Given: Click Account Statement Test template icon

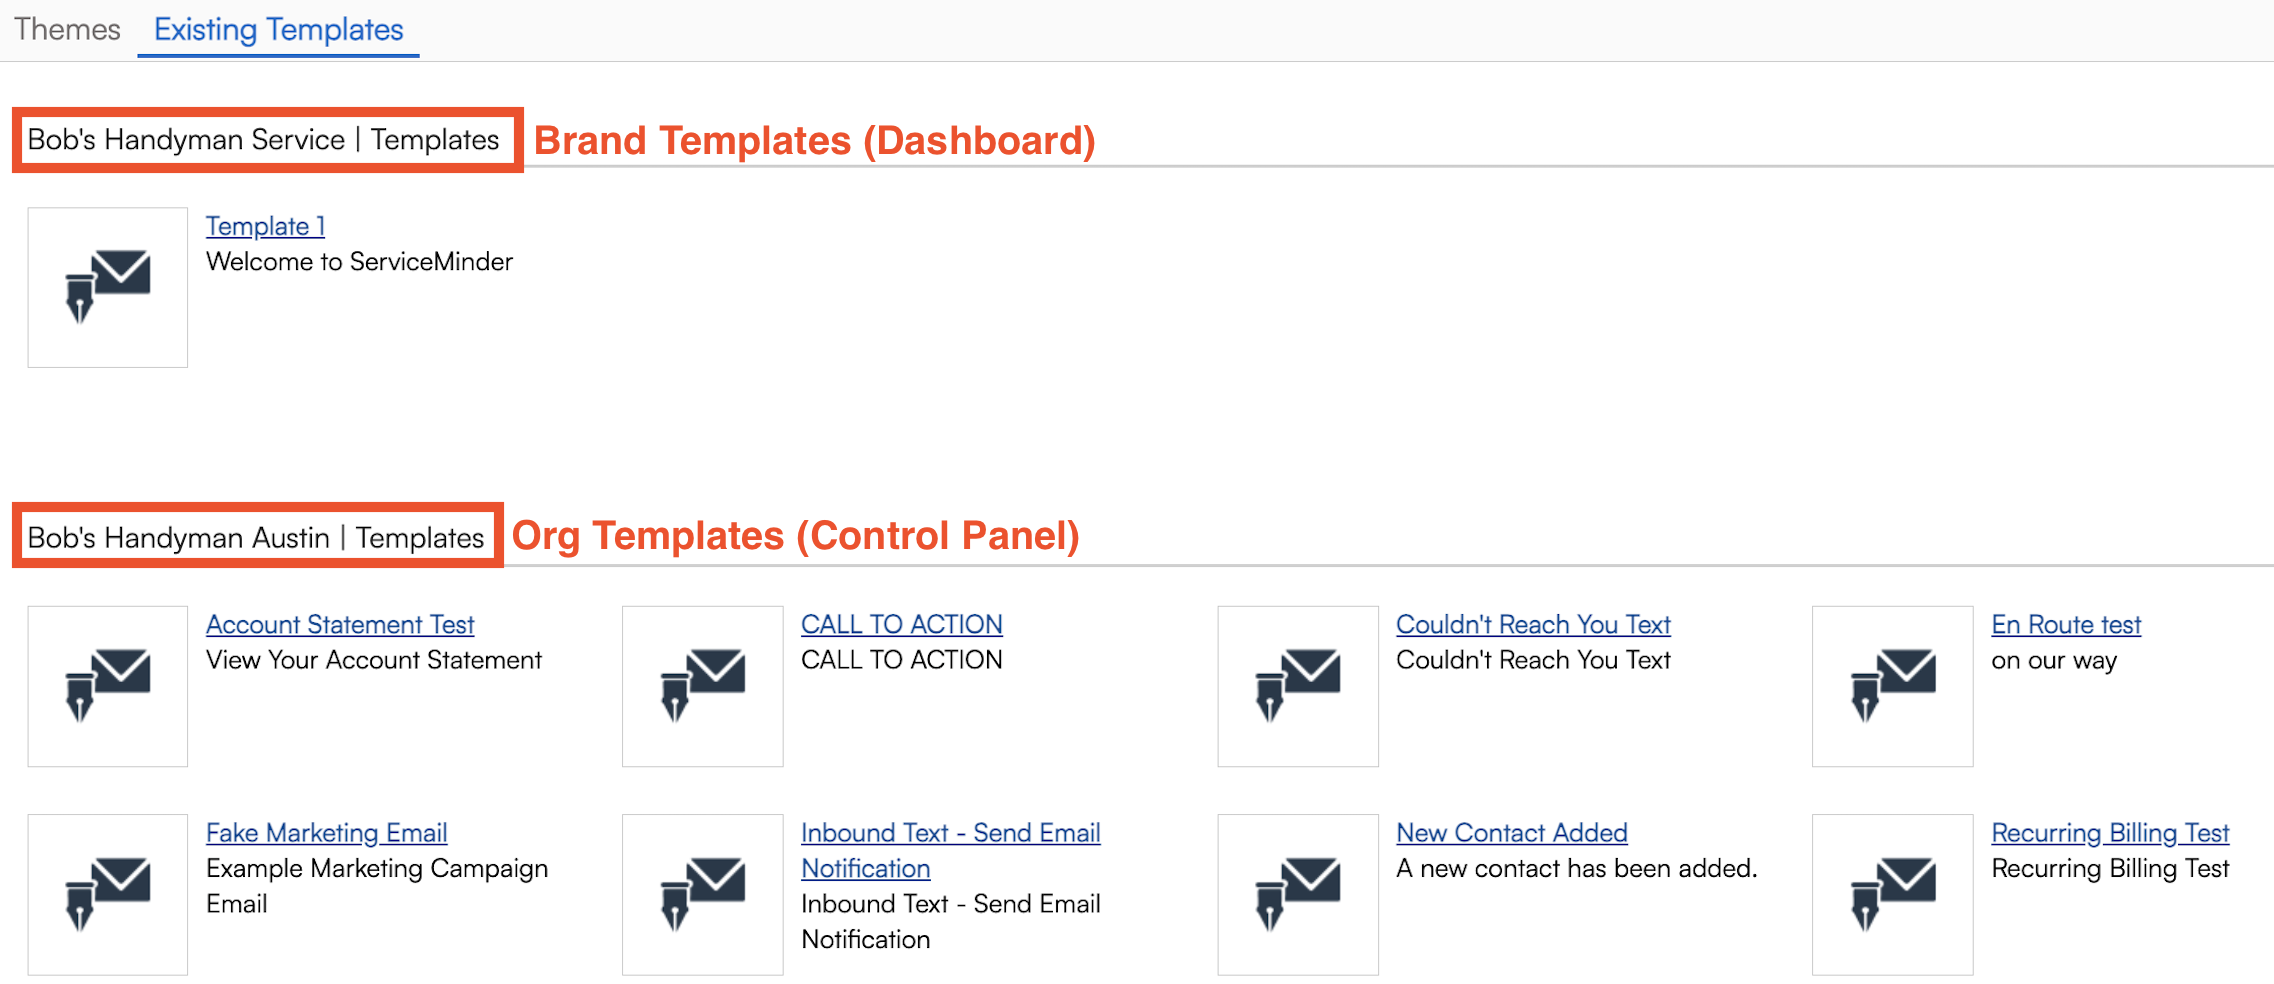Looking at the screenshot, I should pyautogui.click(x=108, y=686).
